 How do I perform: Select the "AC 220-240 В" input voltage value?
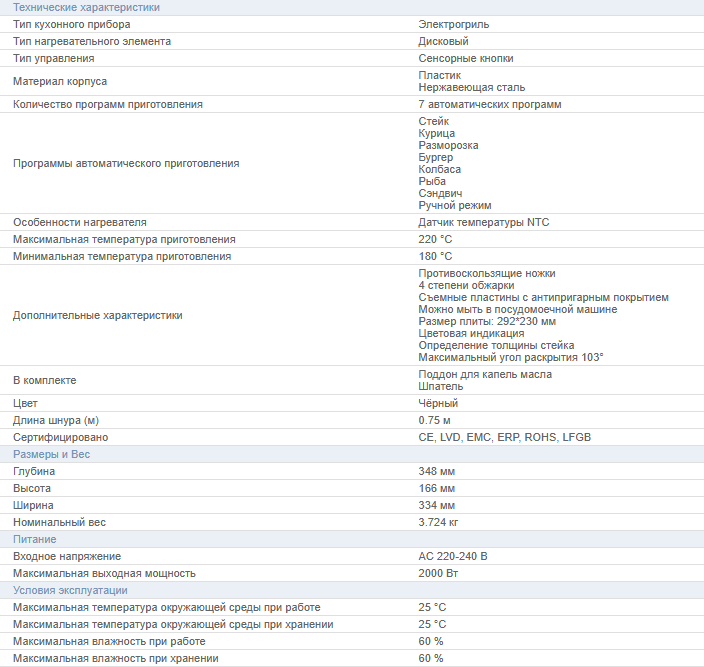(452, 556)
